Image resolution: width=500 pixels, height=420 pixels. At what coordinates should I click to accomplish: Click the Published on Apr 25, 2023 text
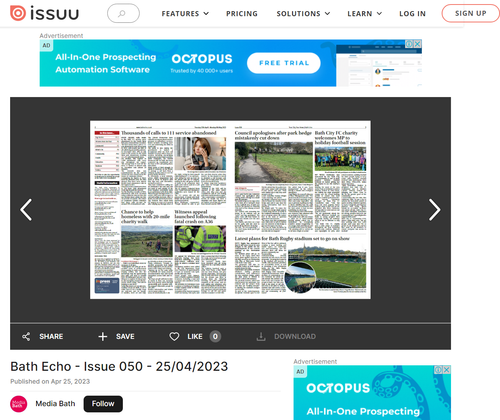click(50, 381)
